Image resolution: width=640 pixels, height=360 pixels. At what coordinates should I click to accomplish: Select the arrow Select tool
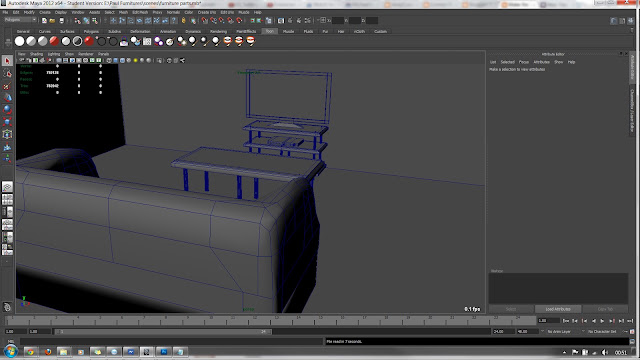pyautogui.click(x=7, y=61)
